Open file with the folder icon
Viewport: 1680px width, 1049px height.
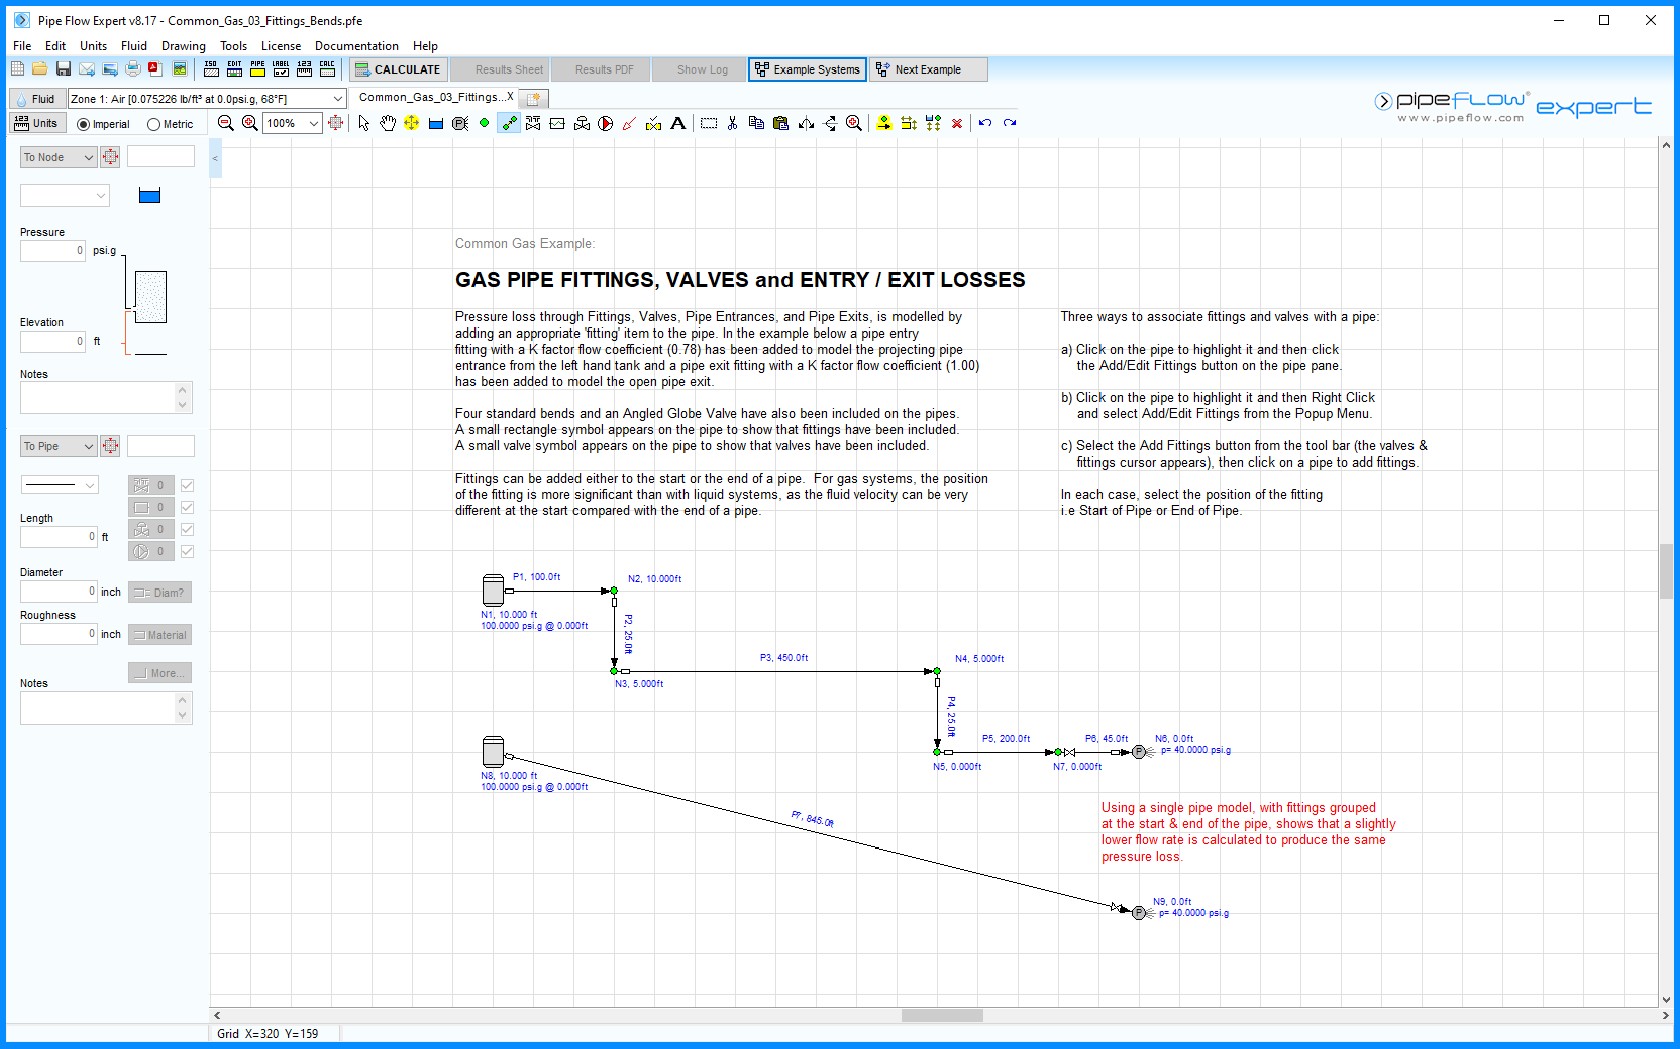click(40, 69)
